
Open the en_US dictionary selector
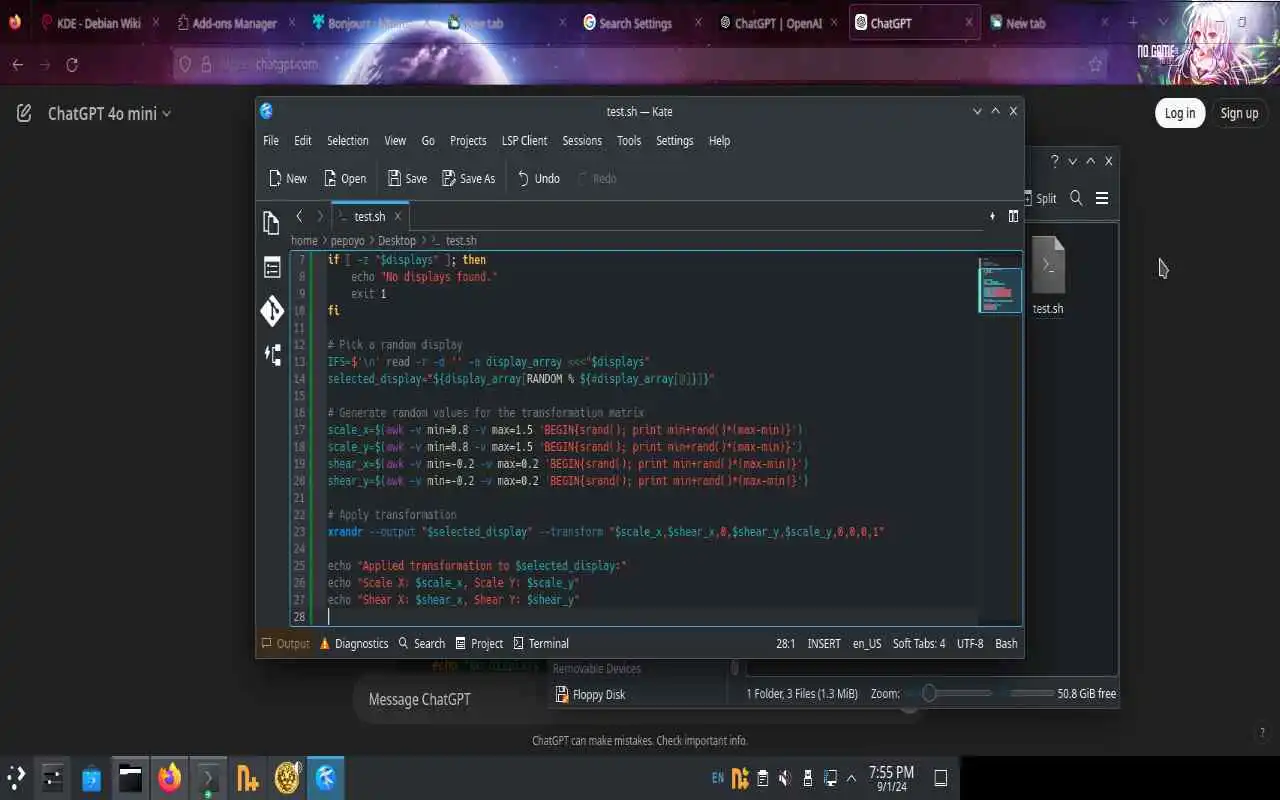(867, 644)
